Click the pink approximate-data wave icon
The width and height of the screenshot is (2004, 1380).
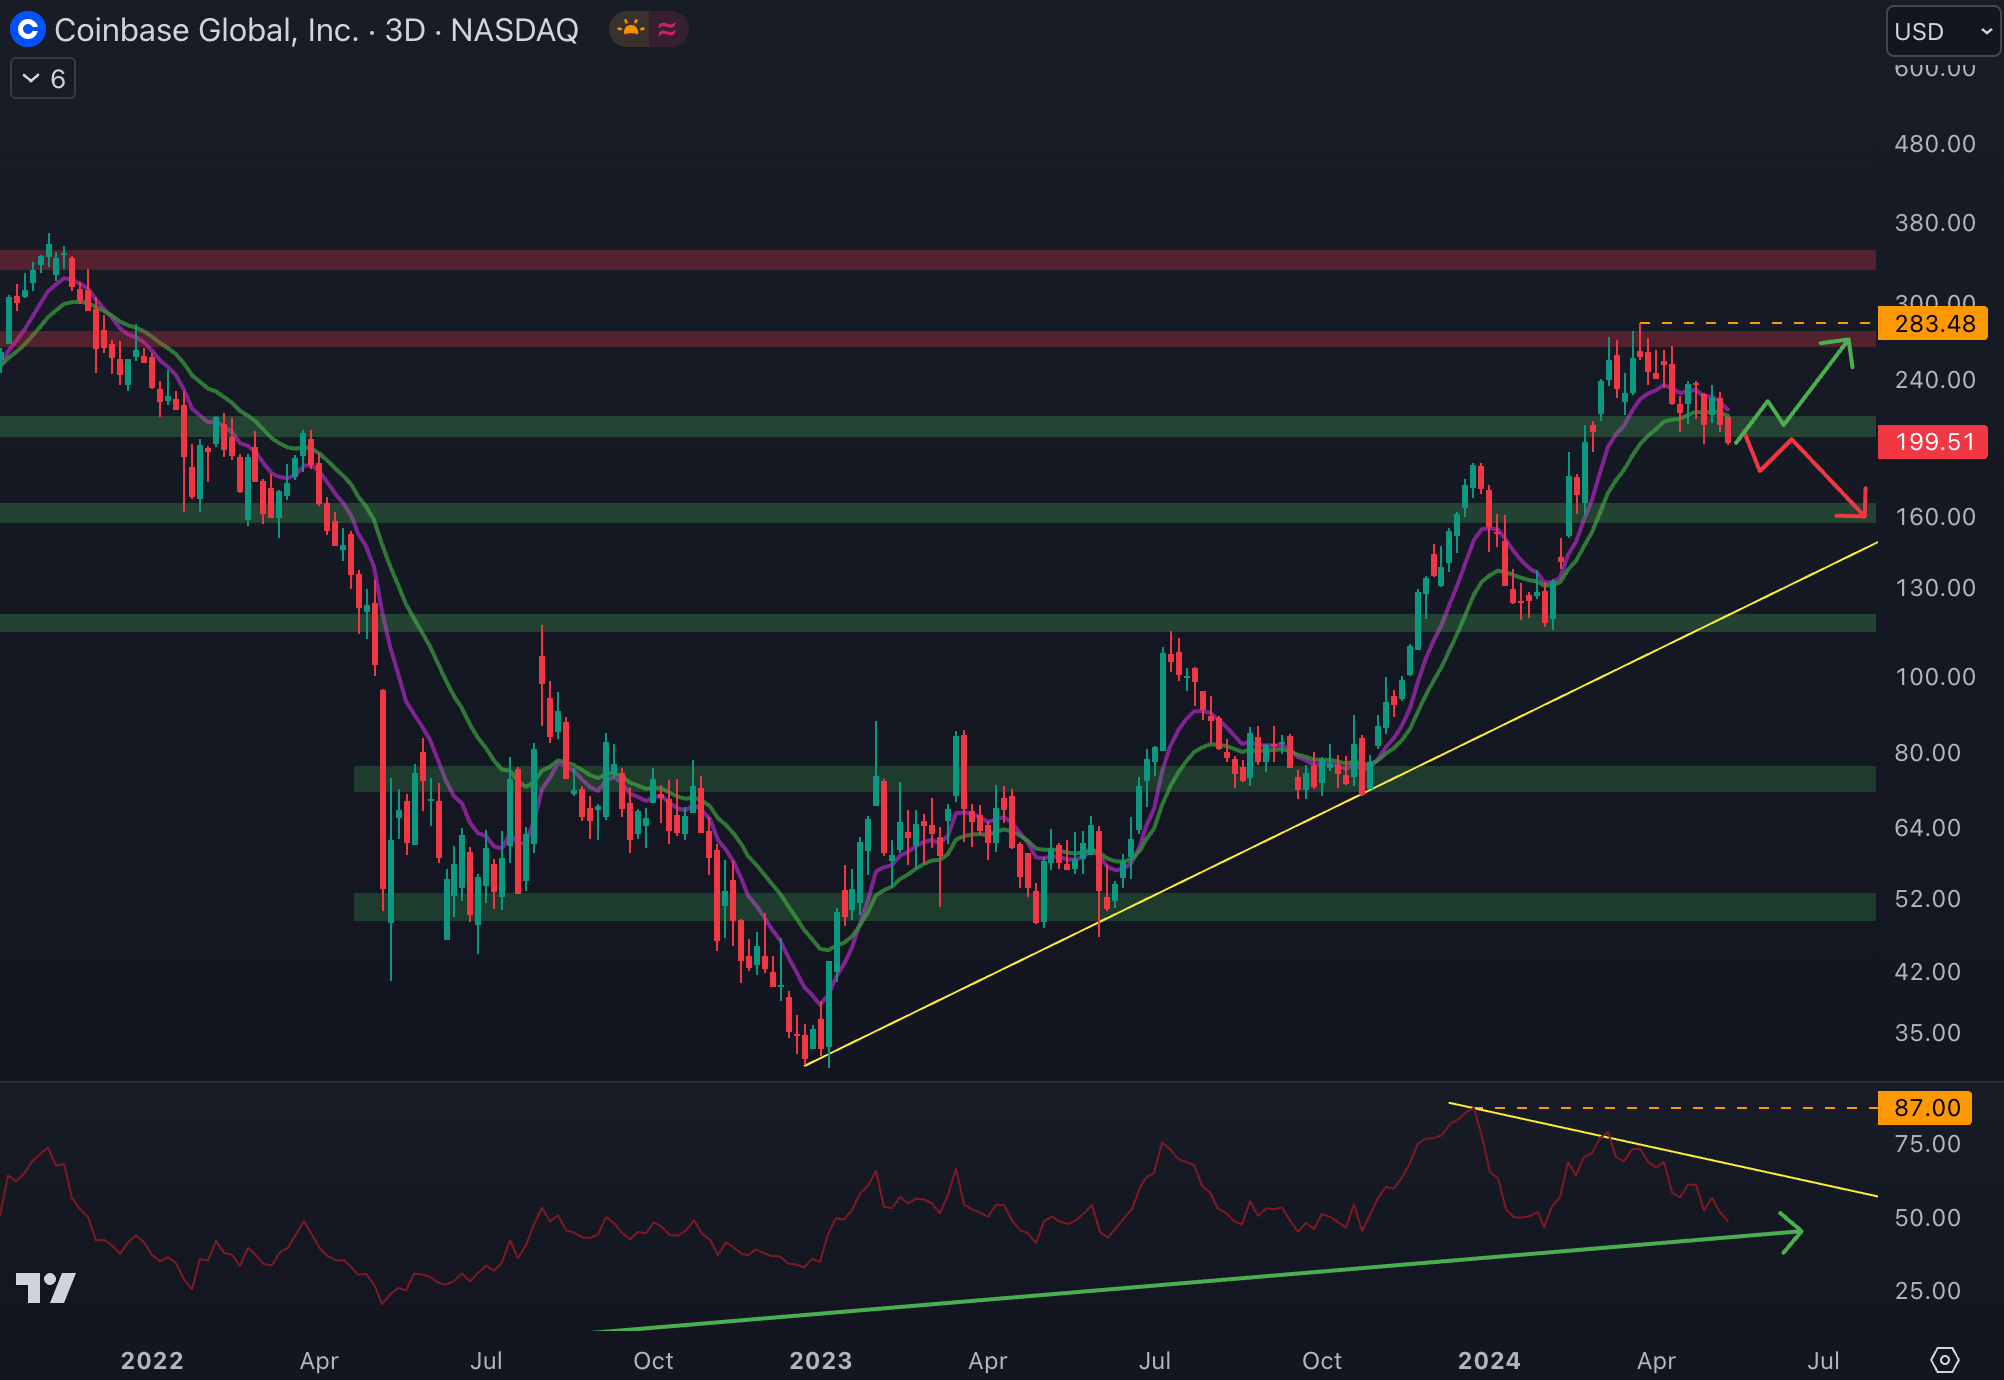[667, 30]
